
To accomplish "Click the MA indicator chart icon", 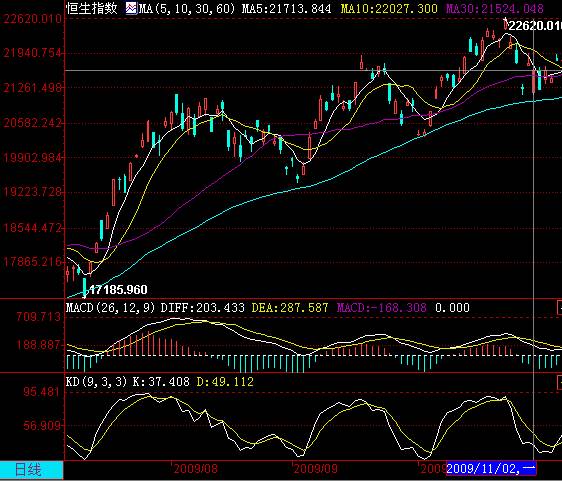I will [131, 8].
